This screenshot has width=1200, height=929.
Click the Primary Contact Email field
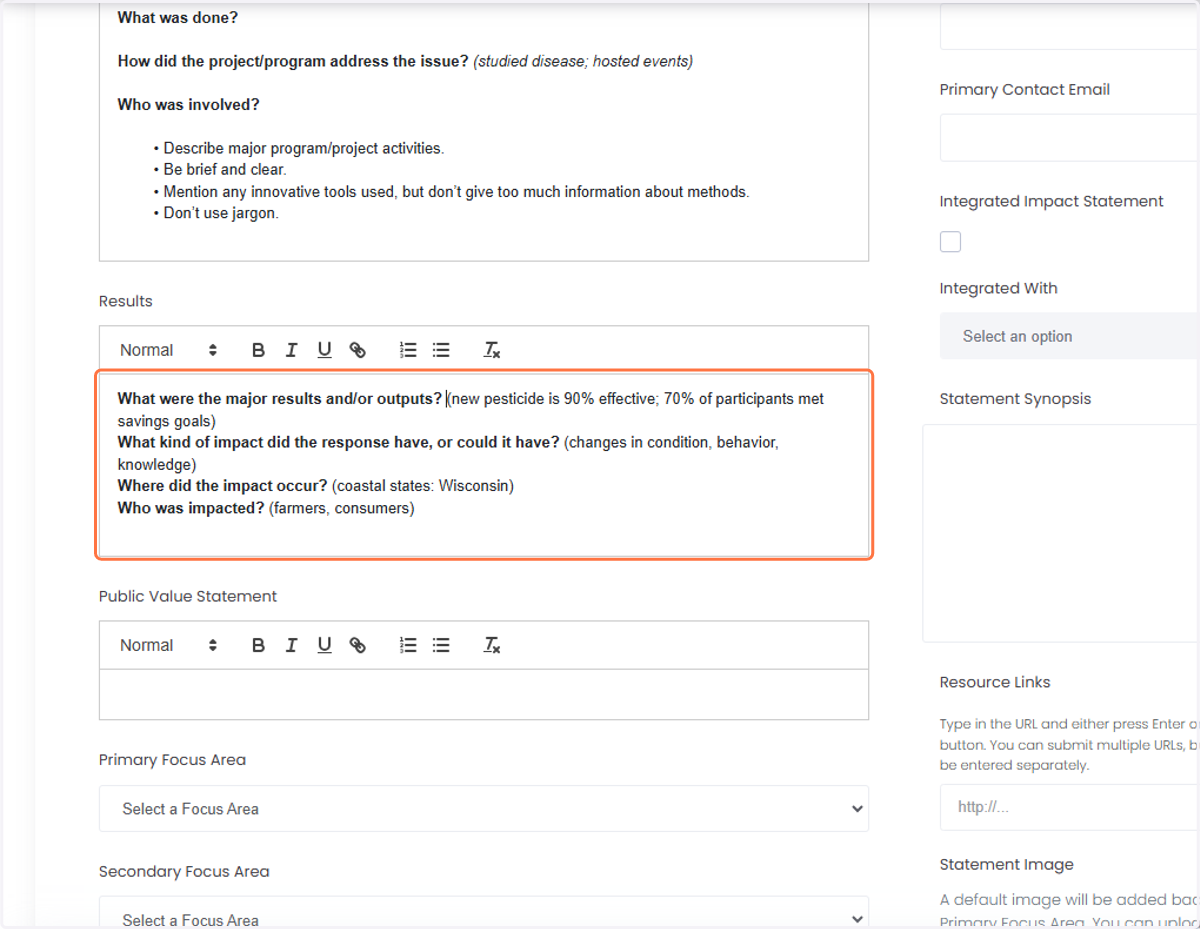point(1070,137)
